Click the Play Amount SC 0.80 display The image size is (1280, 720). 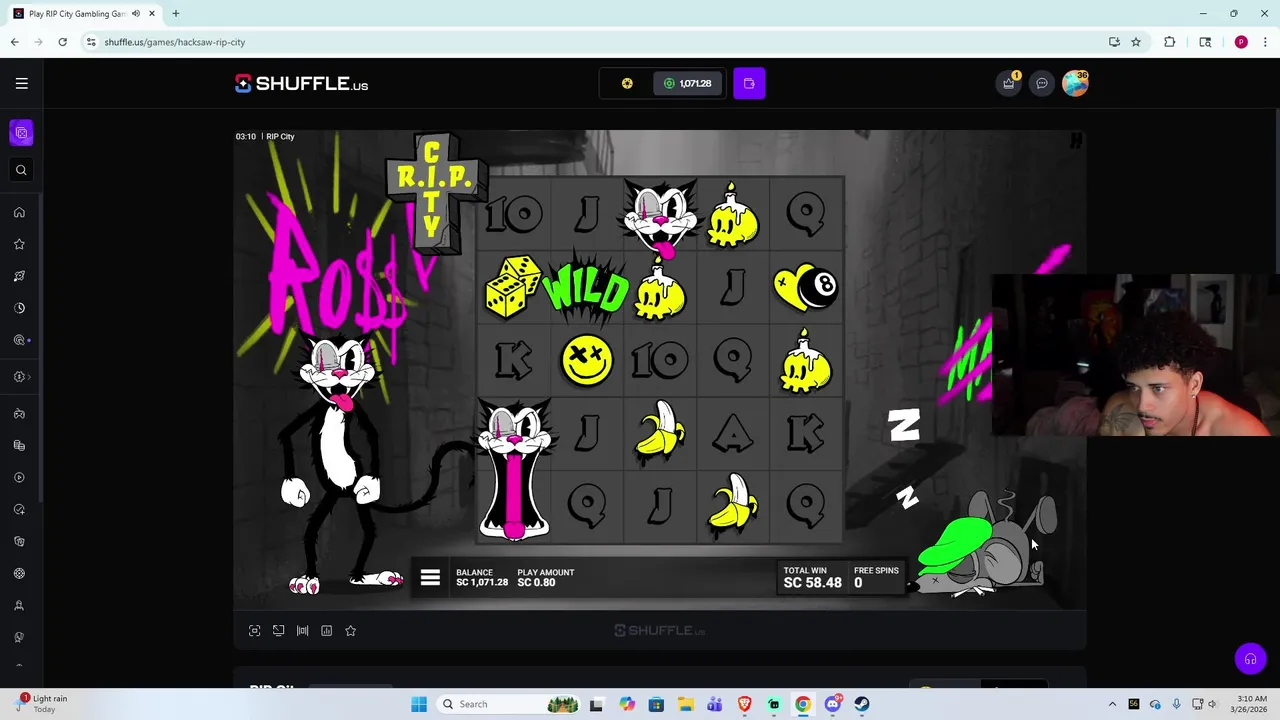pos(545,577)
